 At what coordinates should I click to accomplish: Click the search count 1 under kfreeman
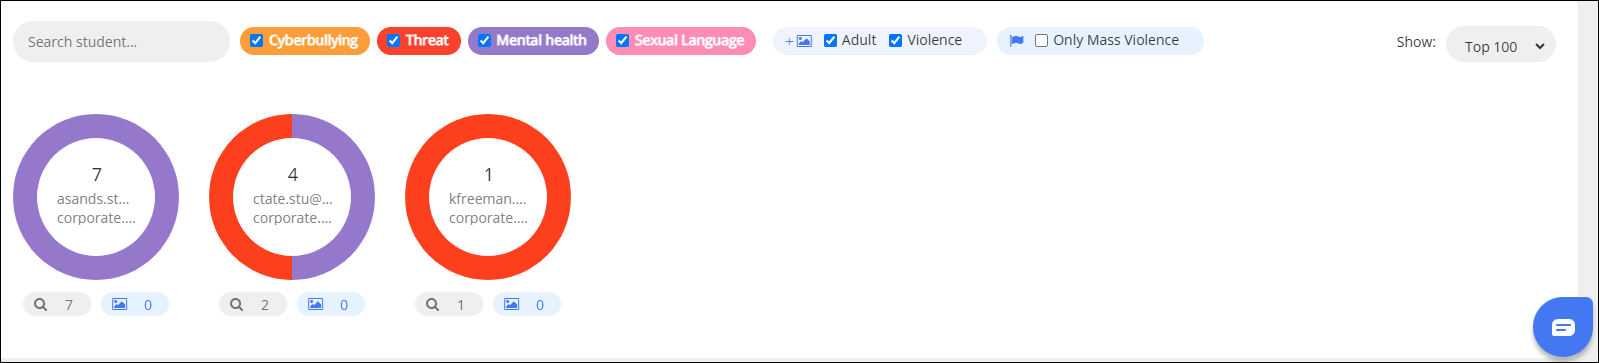461,305
